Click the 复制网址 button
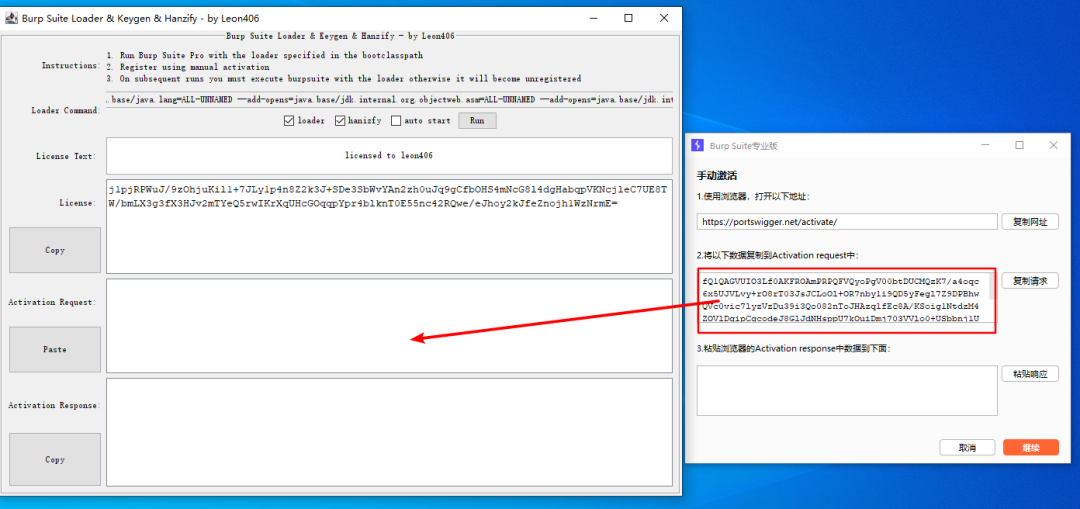Screen dimensions: 1080x509 click(1030, 222)
